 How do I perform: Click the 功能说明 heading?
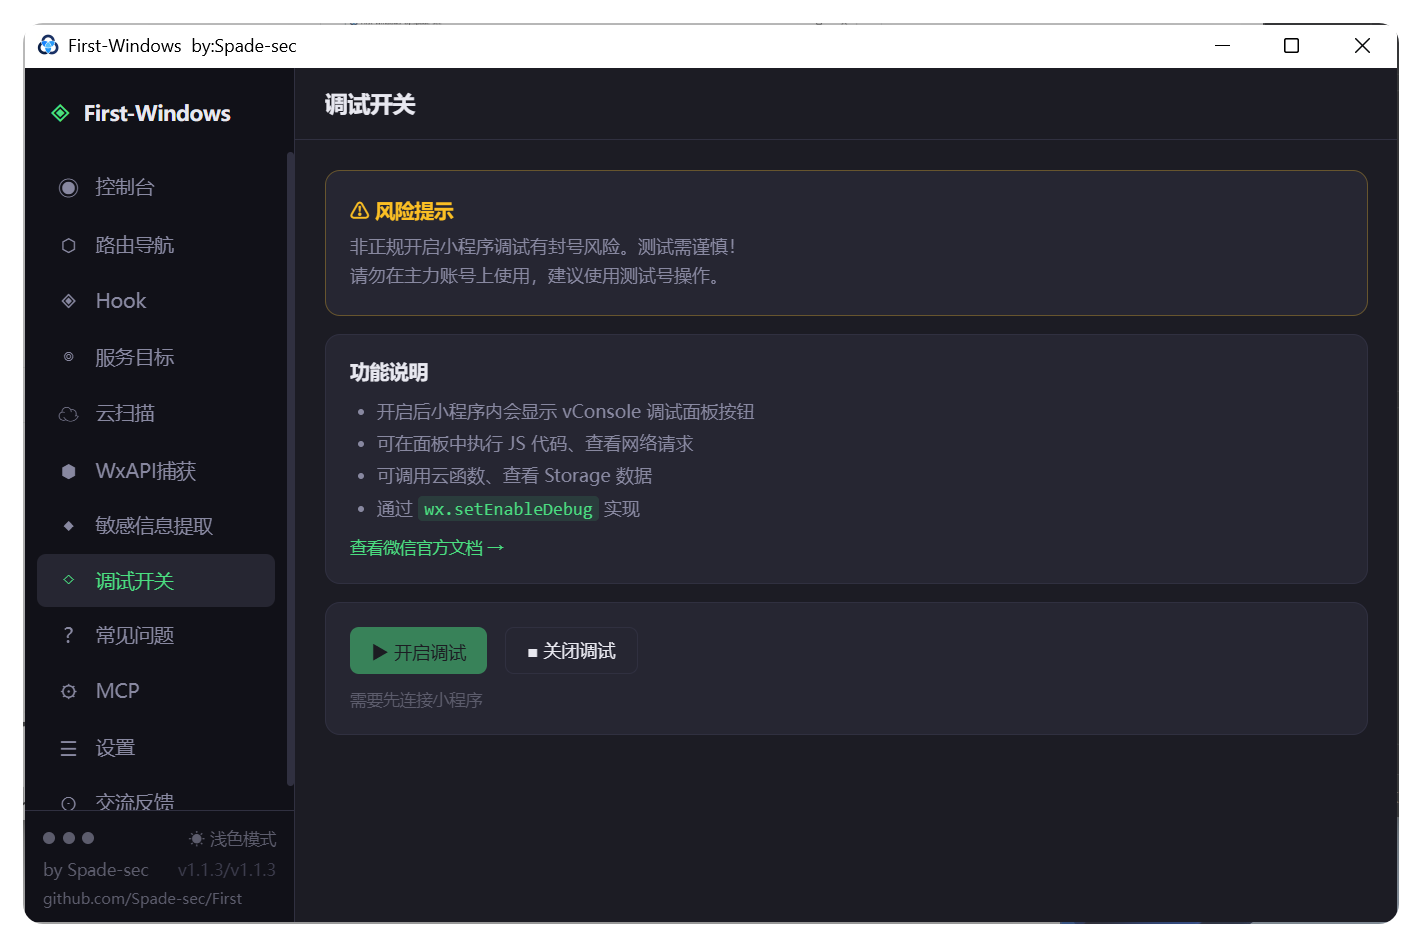pos(389,372)
